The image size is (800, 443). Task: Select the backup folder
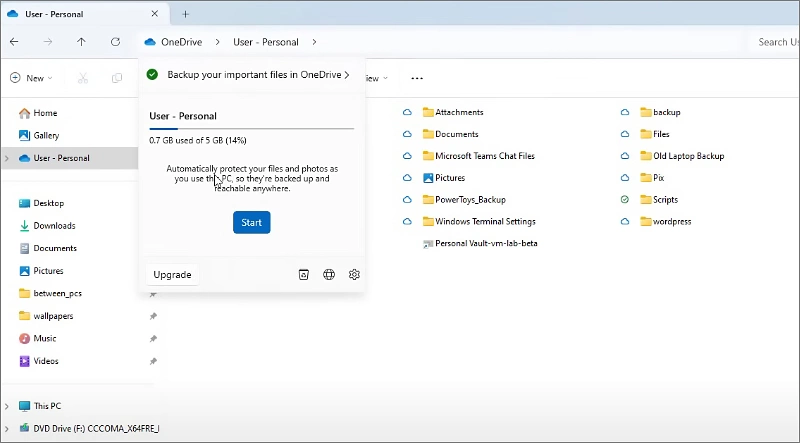pyautogui.click(x=660, y=112)
